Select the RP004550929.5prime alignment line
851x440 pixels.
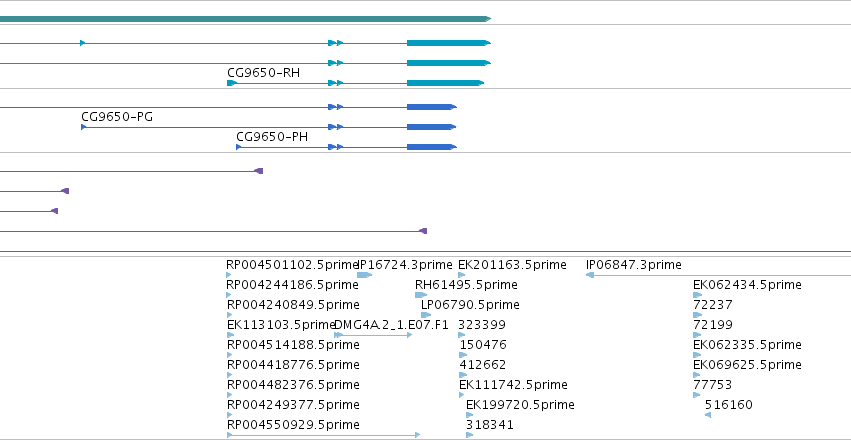pyautogui.click(x=323, y=435)
